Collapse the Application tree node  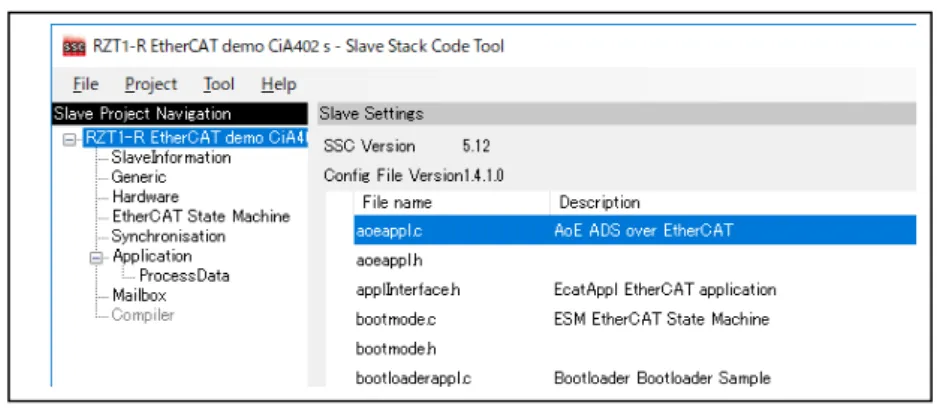[x=97, y=257]
